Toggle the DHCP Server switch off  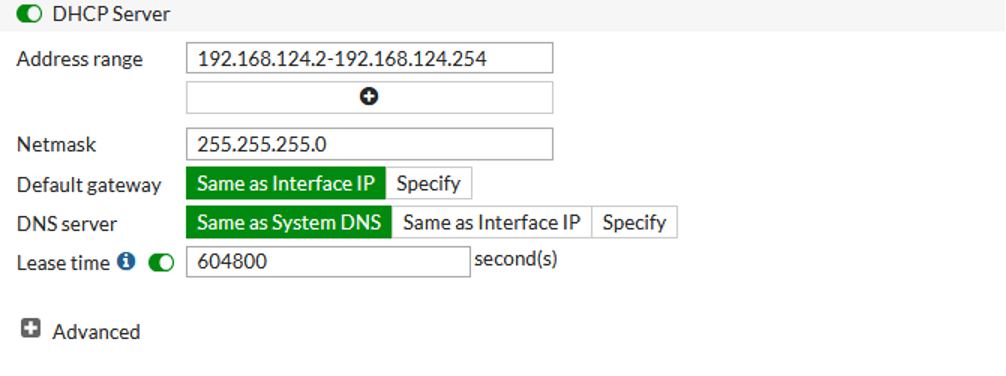[x=29, y=13]
